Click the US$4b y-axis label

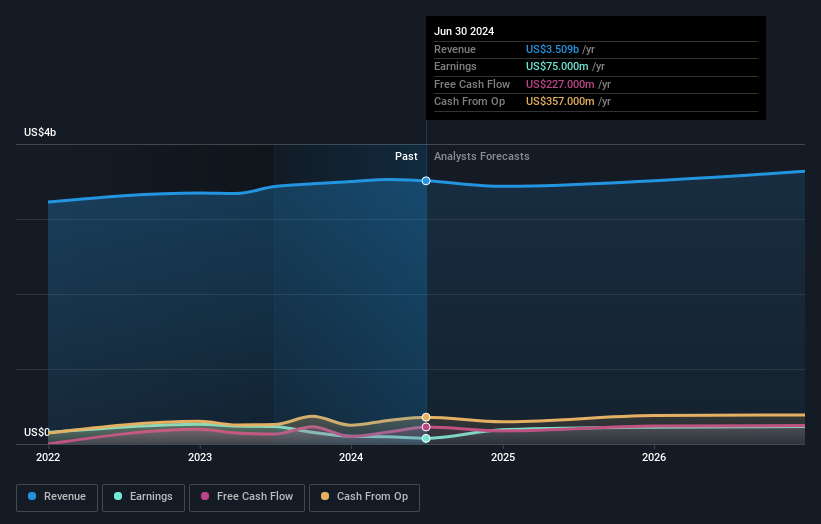coord(40,132)
